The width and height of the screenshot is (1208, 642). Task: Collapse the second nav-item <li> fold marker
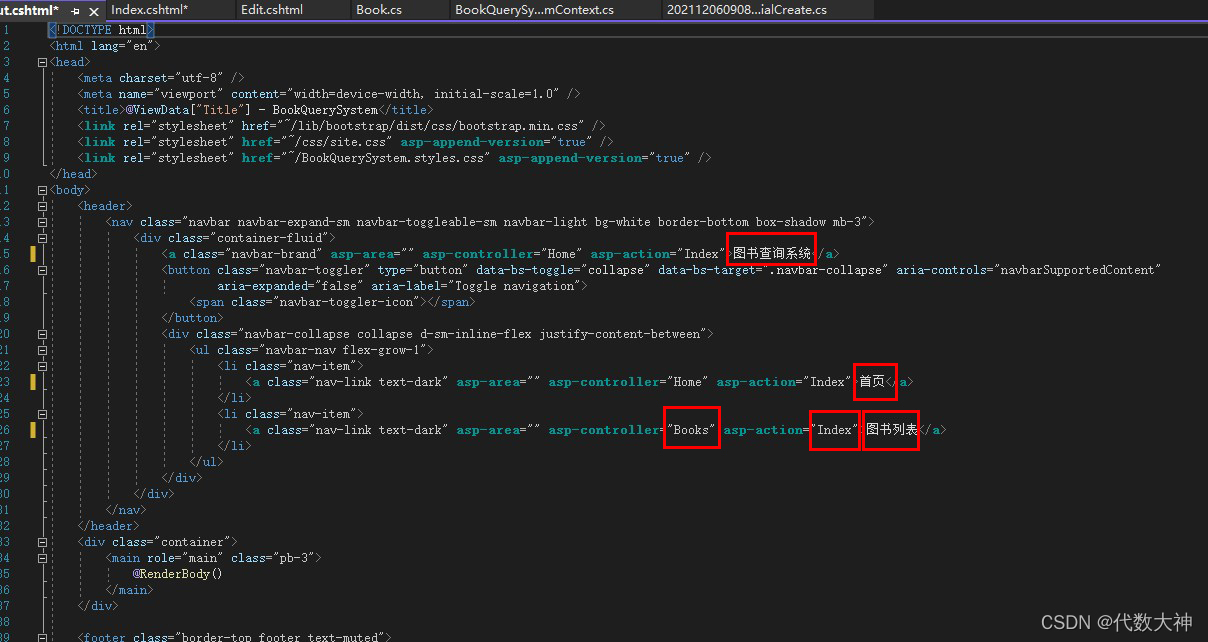tap(42, 414)
